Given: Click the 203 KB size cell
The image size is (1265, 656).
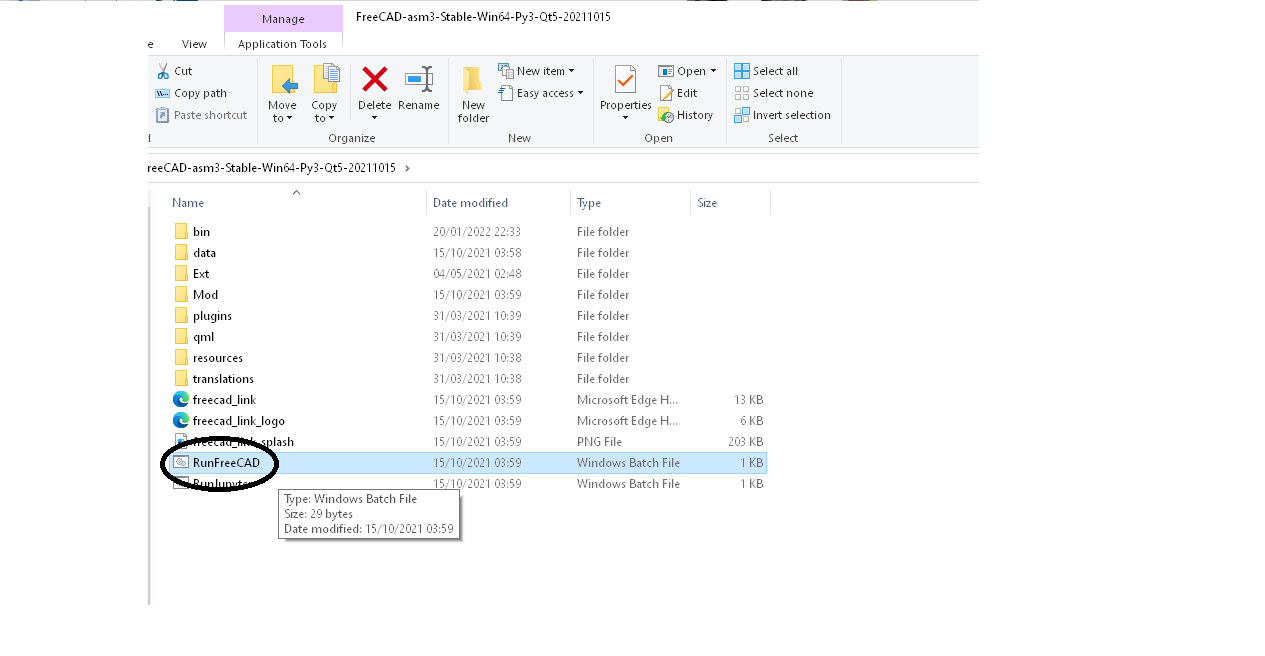Looking at the screenshot, I should coord(746,442).
